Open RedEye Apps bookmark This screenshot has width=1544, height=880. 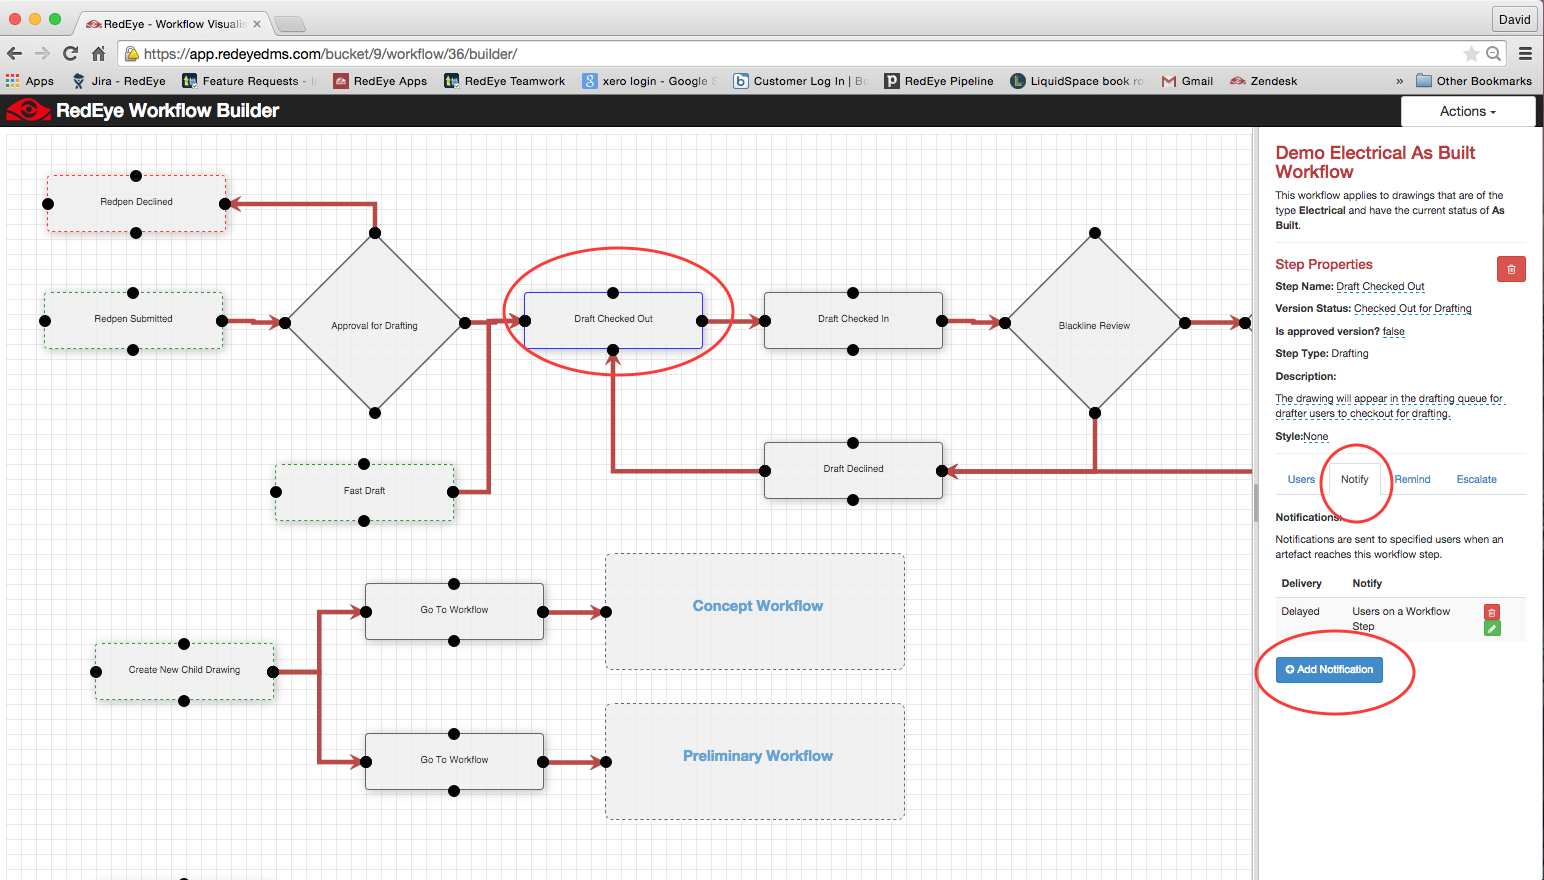pyautogui.click(x=380, y=81)
